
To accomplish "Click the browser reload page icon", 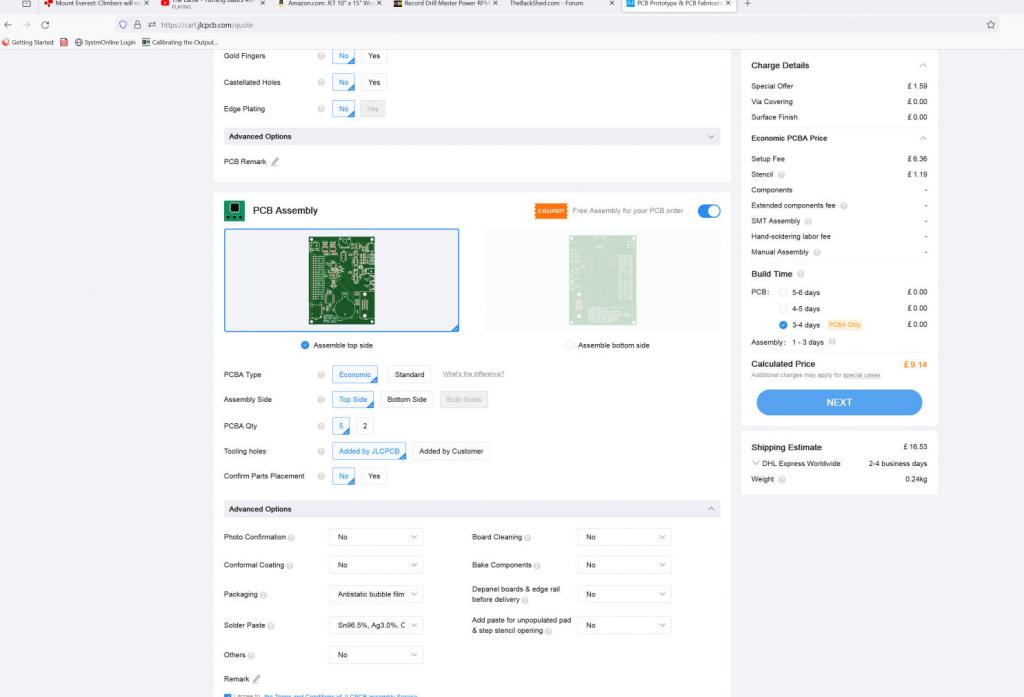I will click(45, 24).
